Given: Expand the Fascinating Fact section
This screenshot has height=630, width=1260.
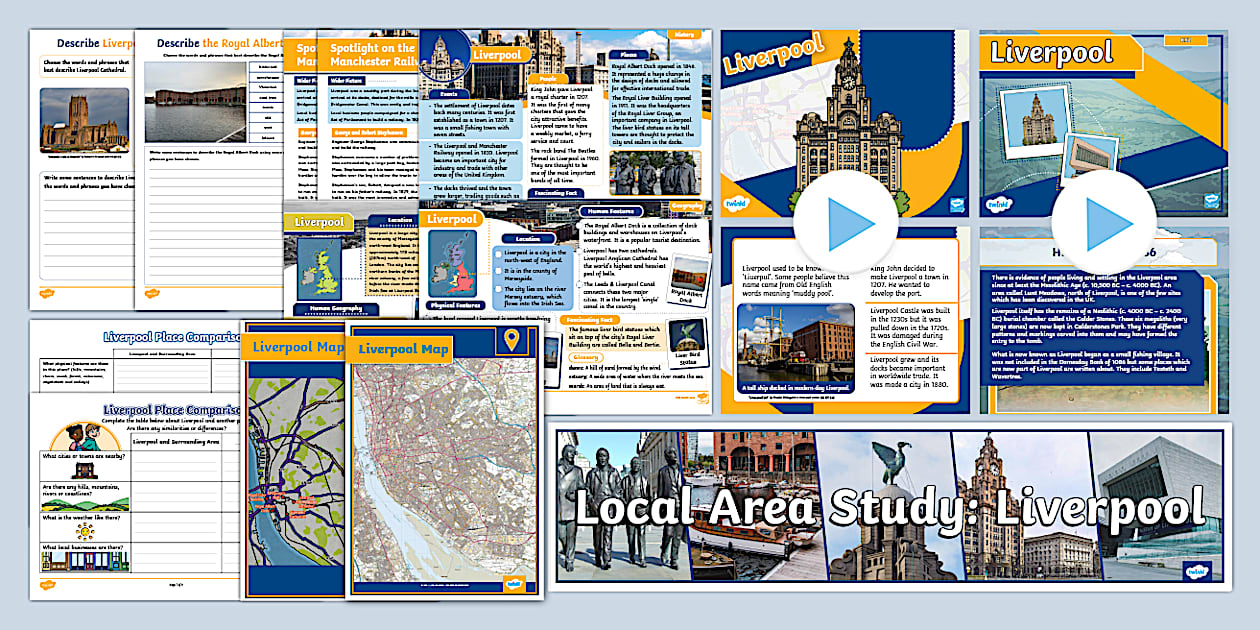Looking at the screenshot, I should pyautogui.click(x=588, y=321).
